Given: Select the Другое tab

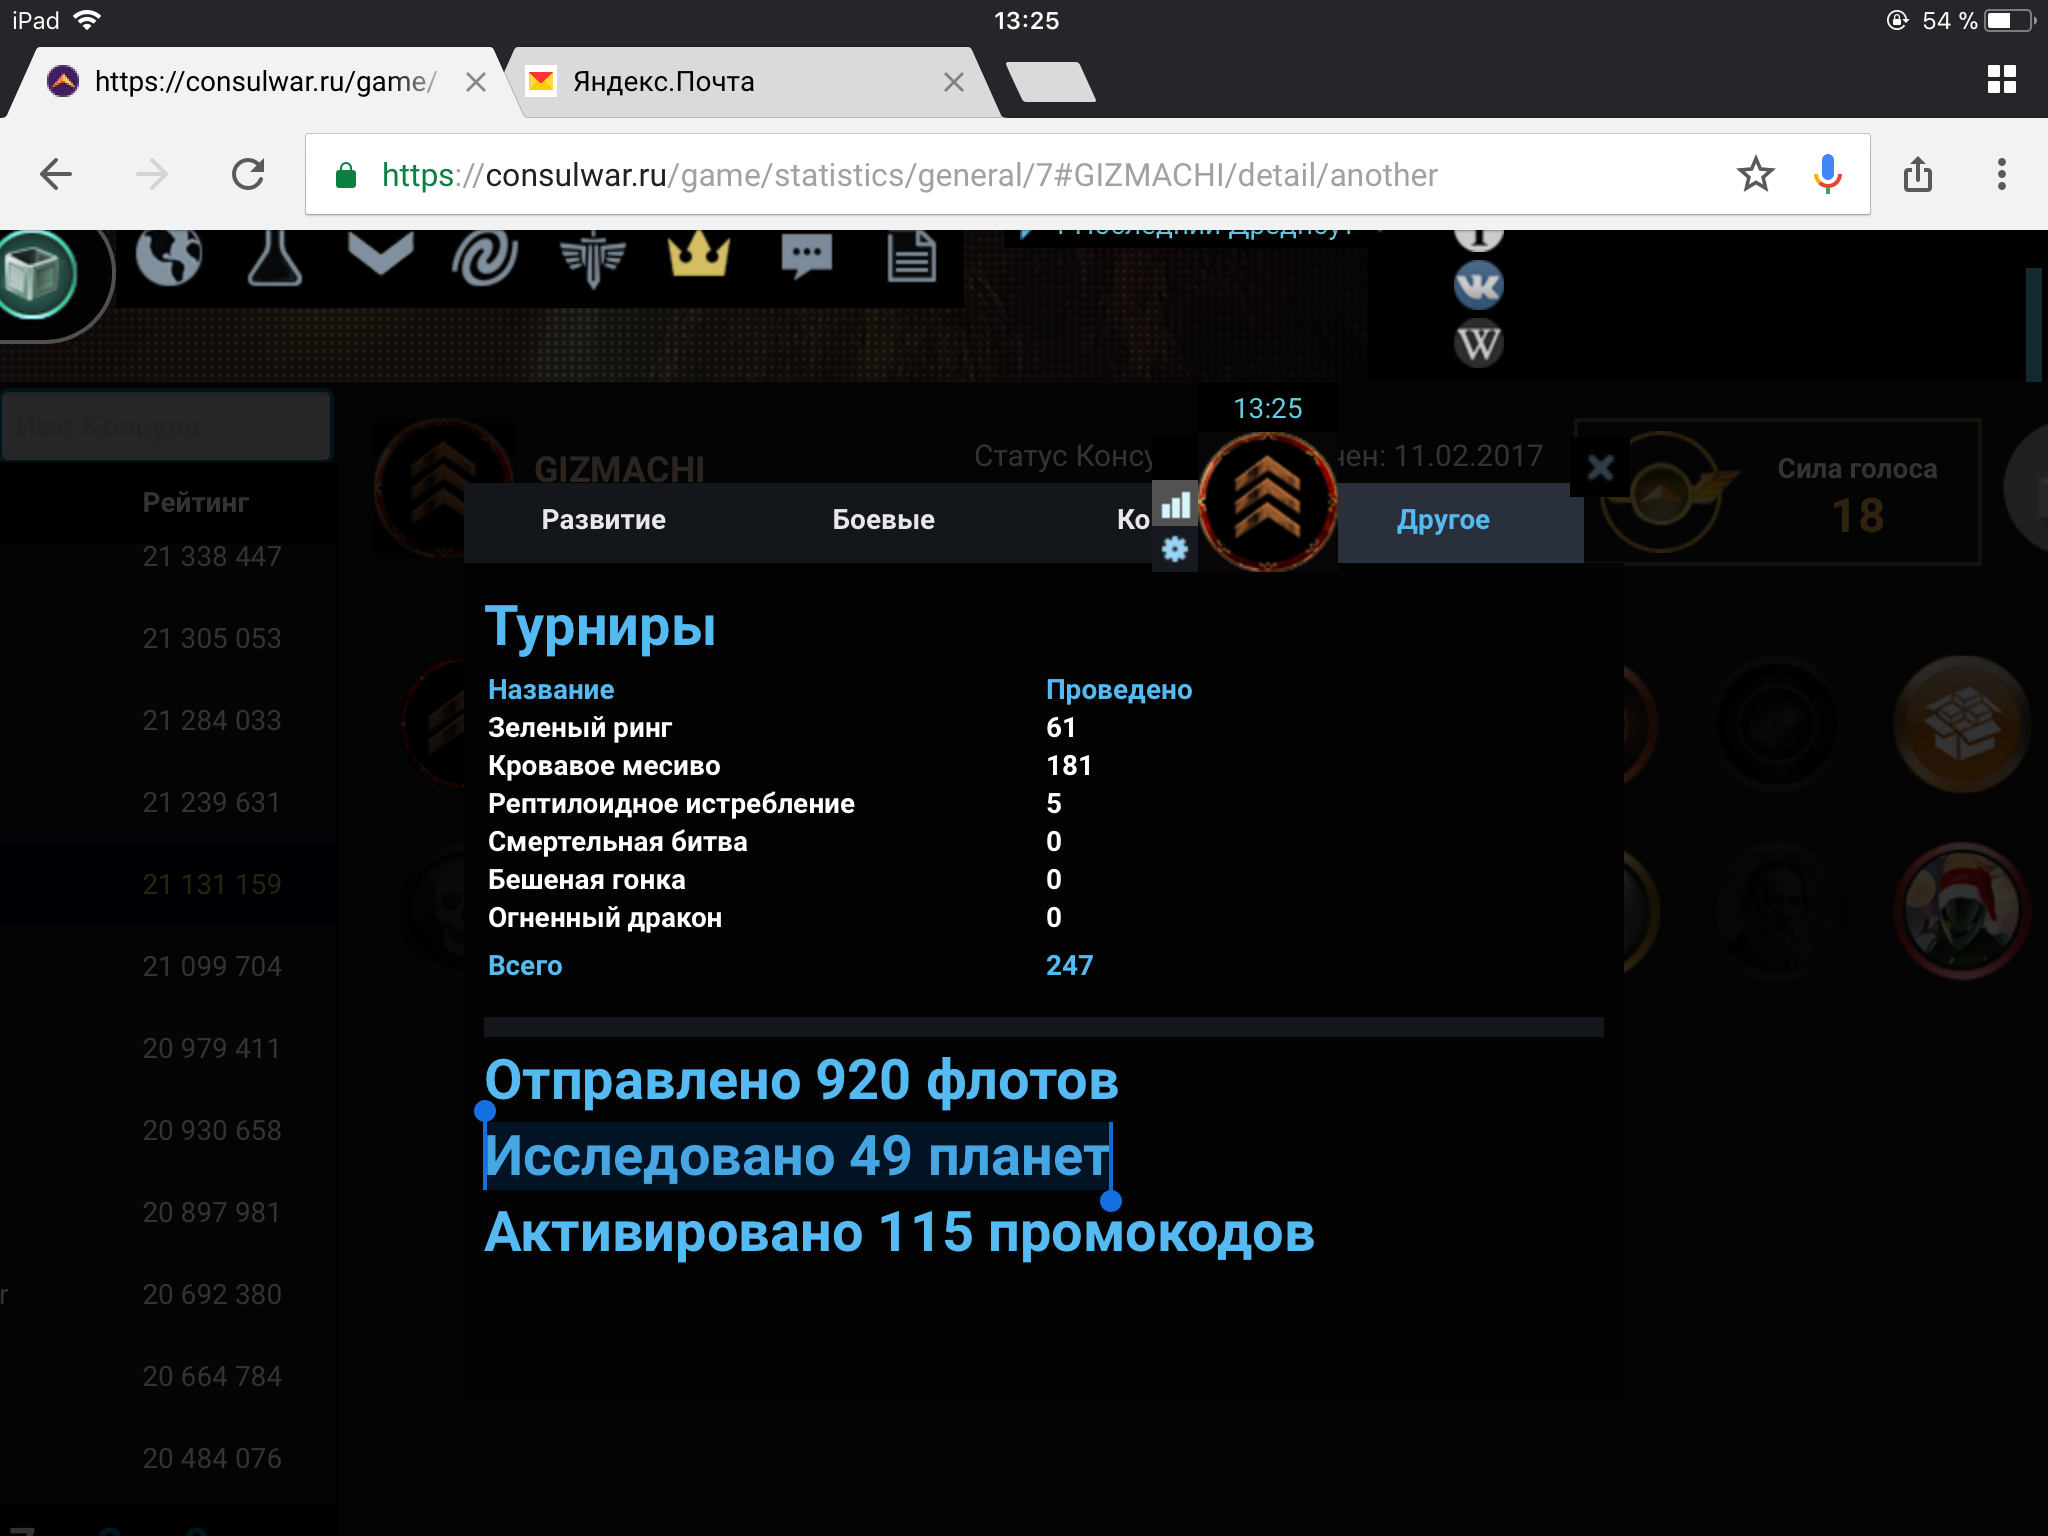Looking at the screenshot, I should (1442, 520).
